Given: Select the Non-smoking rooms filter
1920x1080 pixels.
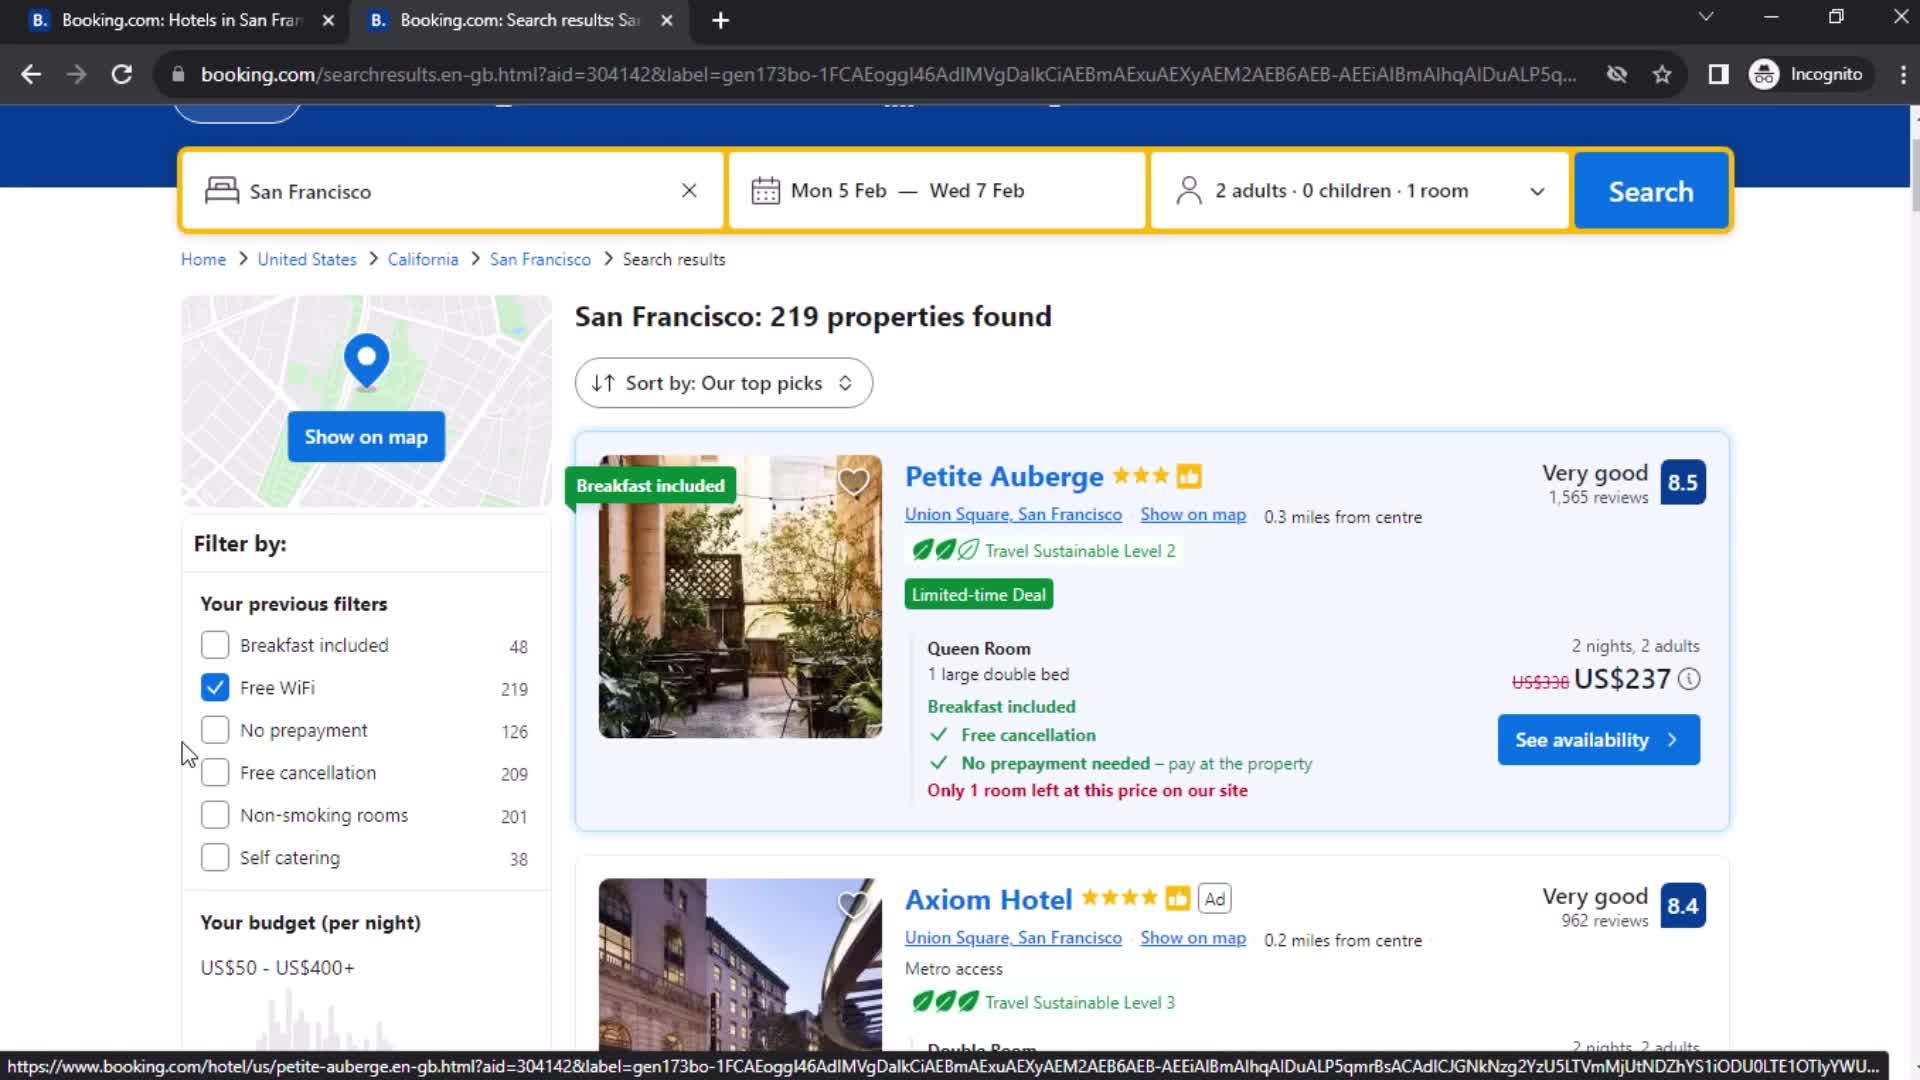Looking at the screenshot, I should [215, 815].
